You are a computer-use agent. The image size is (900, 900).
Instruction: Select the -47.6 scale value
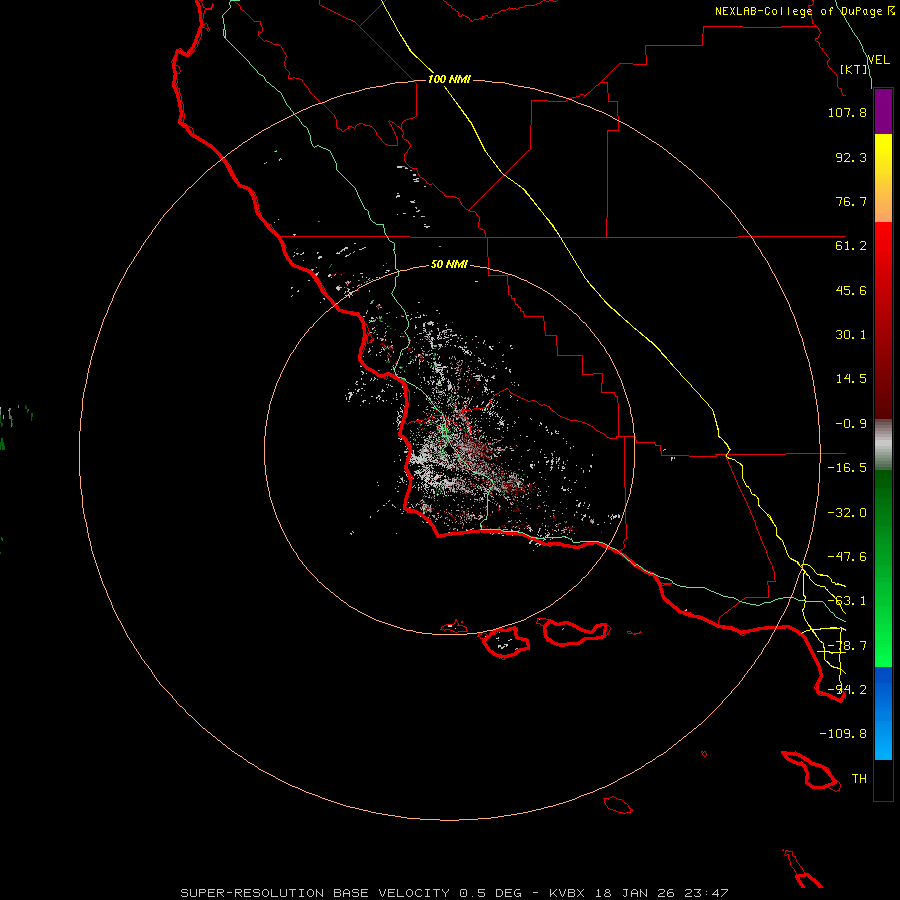(x=847, y=557)
